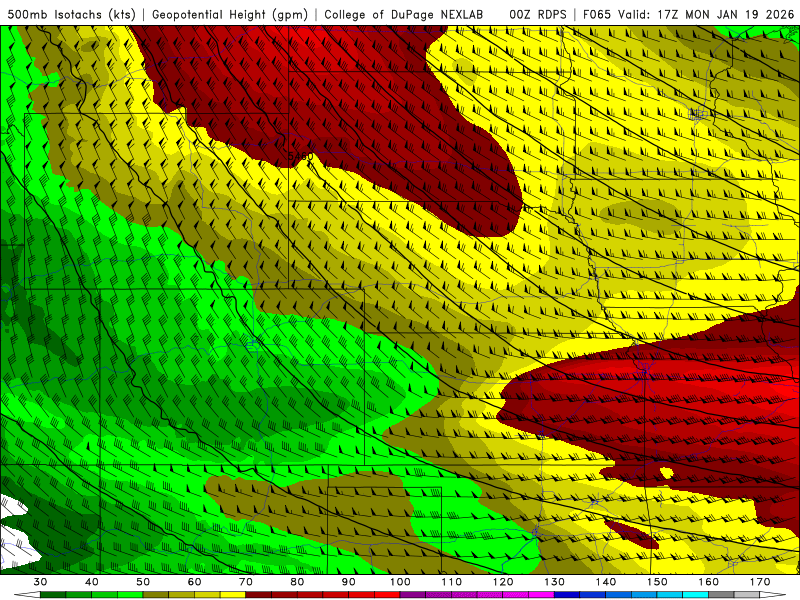Click the '100' value on the legend
The height and width of the screenshot is (600, 800).
point(400,582)
